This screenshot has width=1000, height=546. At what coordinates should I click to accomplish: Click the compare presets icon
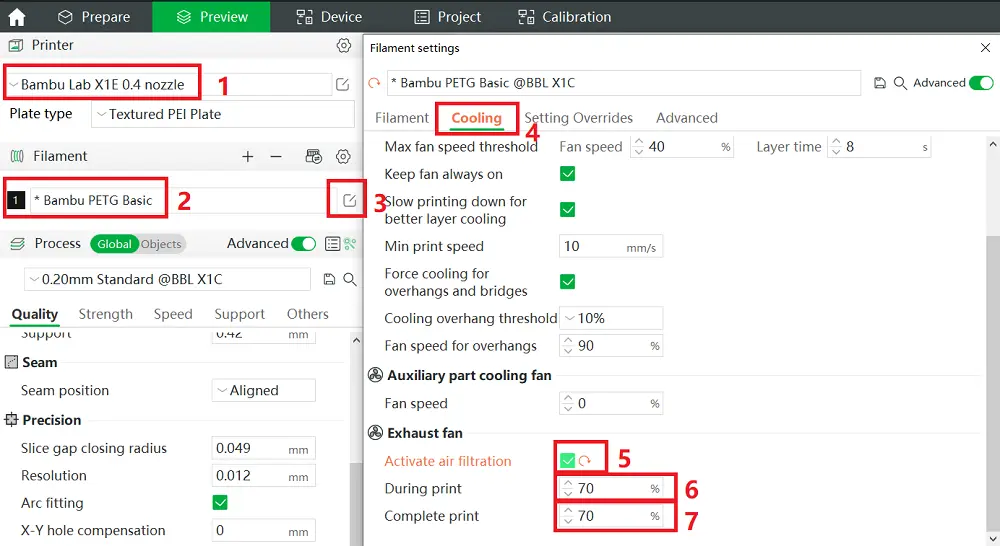coord(349,244)
